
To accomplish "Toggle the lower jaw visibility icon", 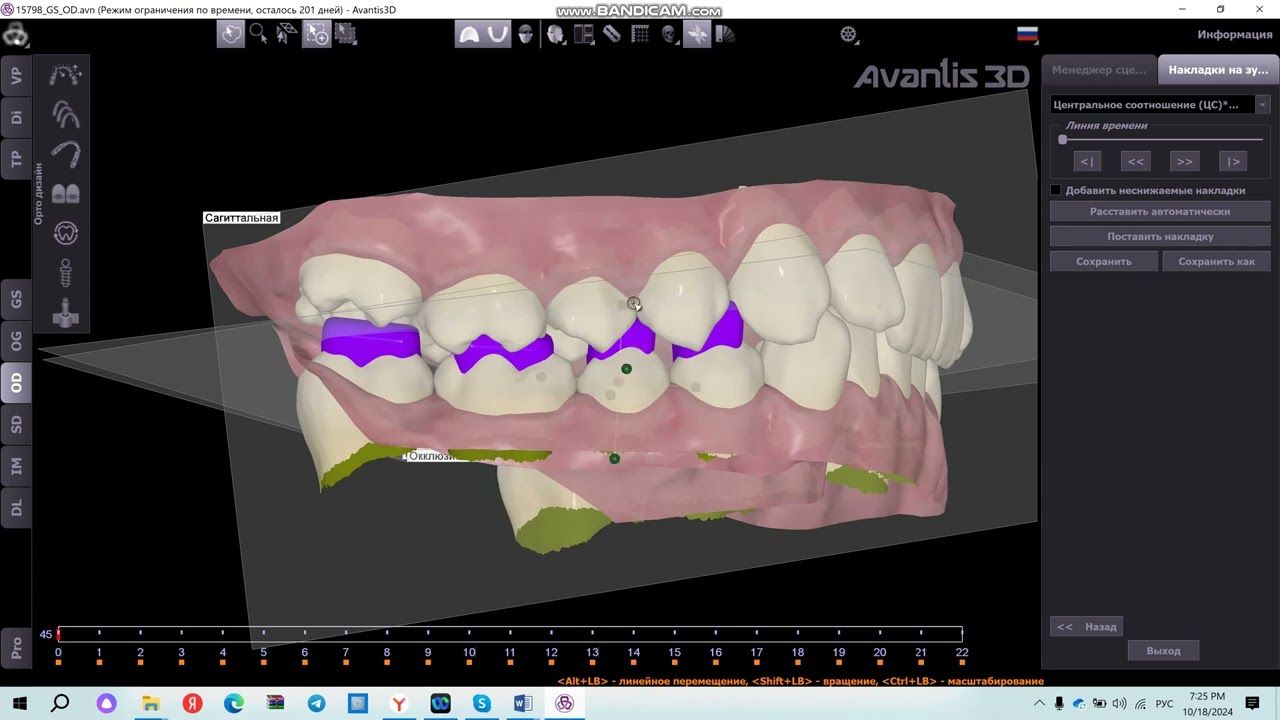I will click(497, 34).
